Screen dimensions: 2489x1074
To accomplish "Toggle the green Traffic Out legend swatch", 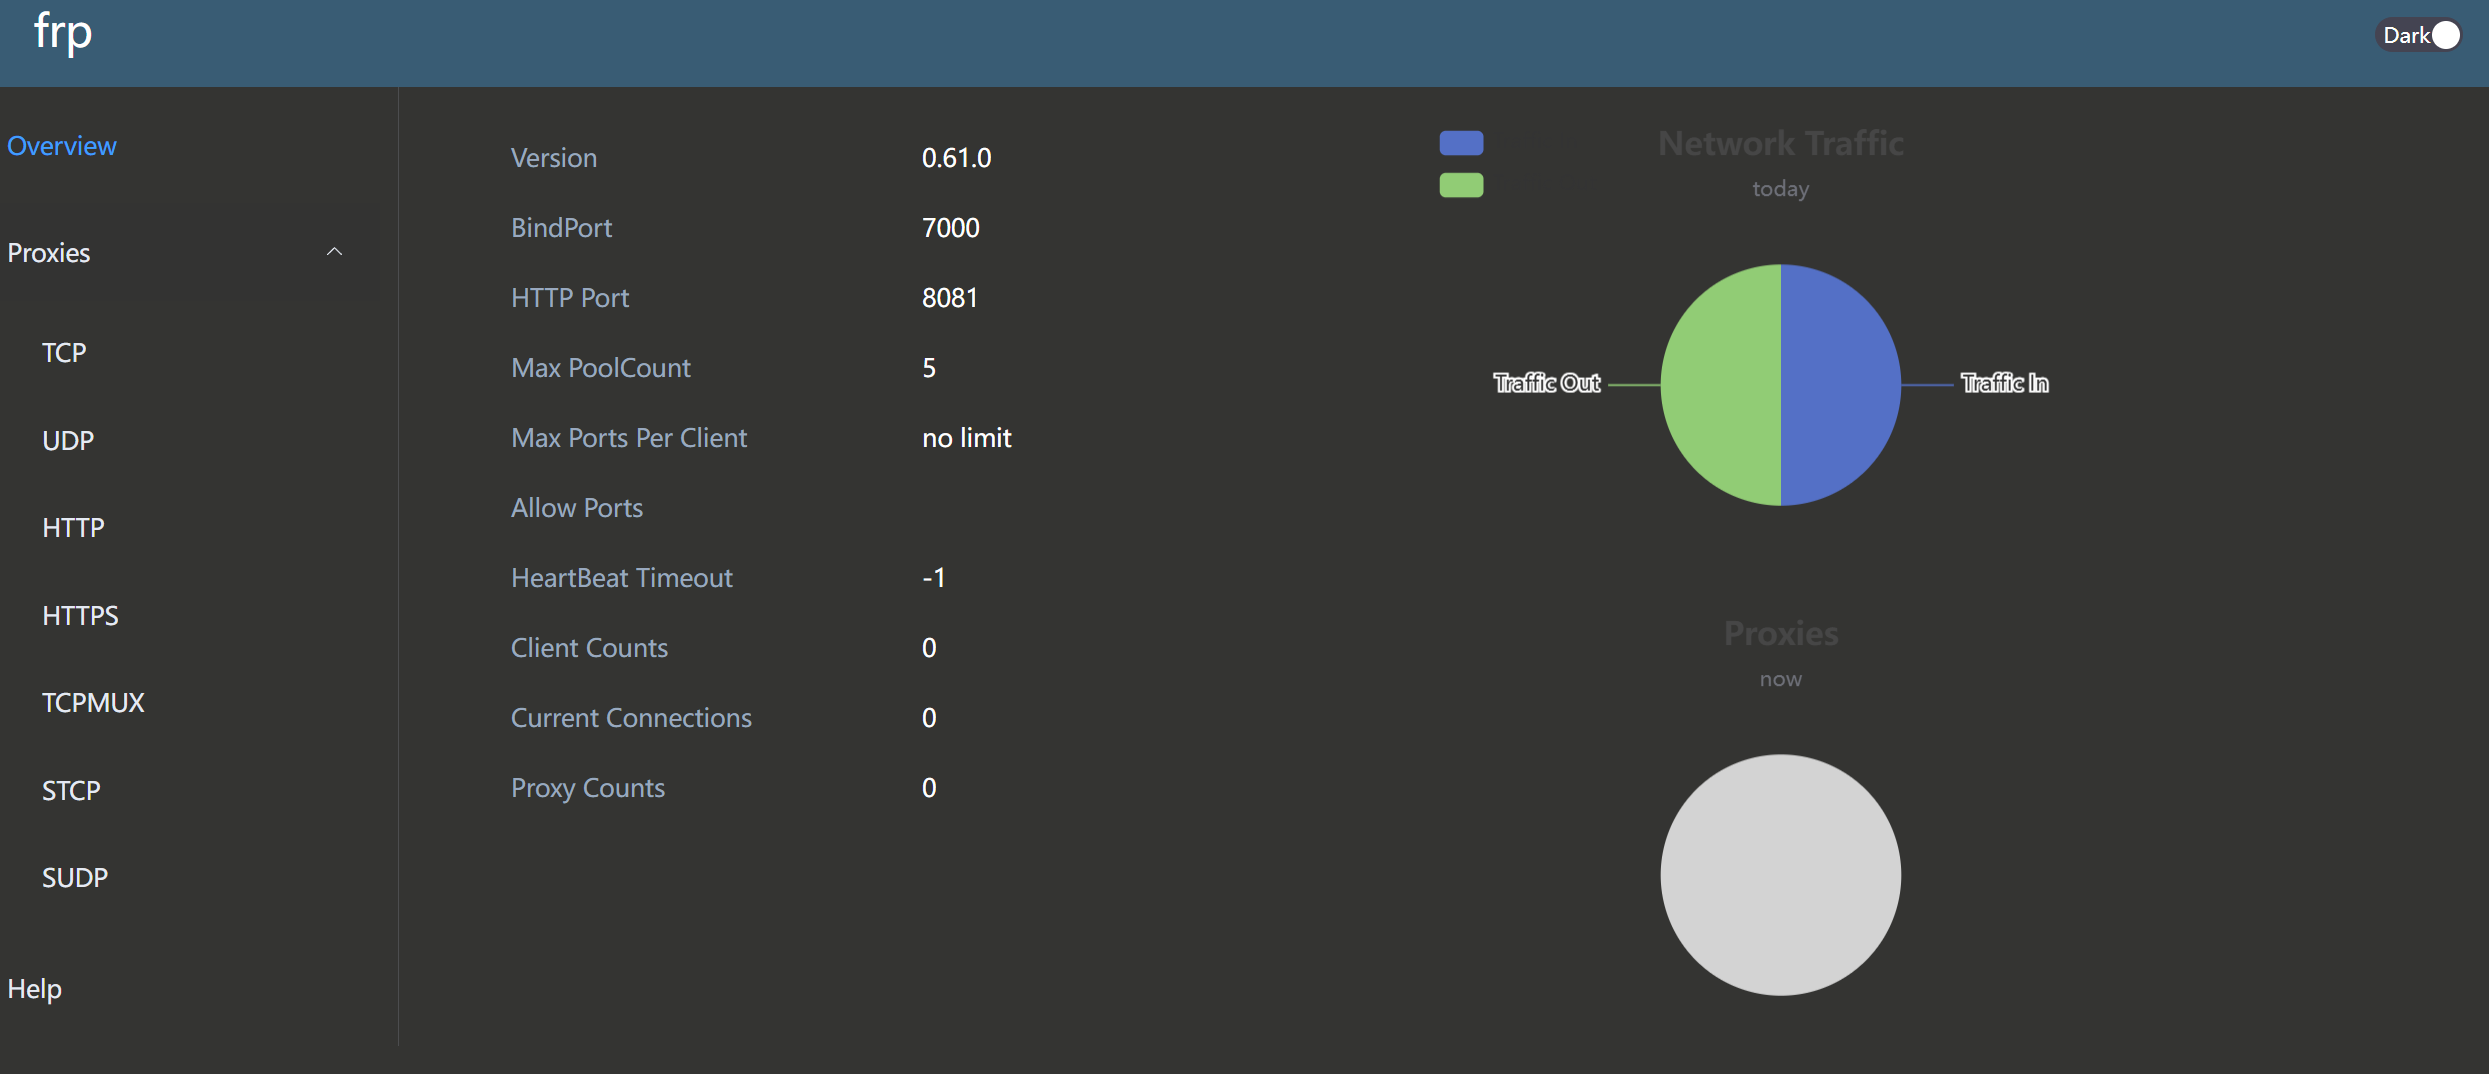I will [x=1461, y=185].
